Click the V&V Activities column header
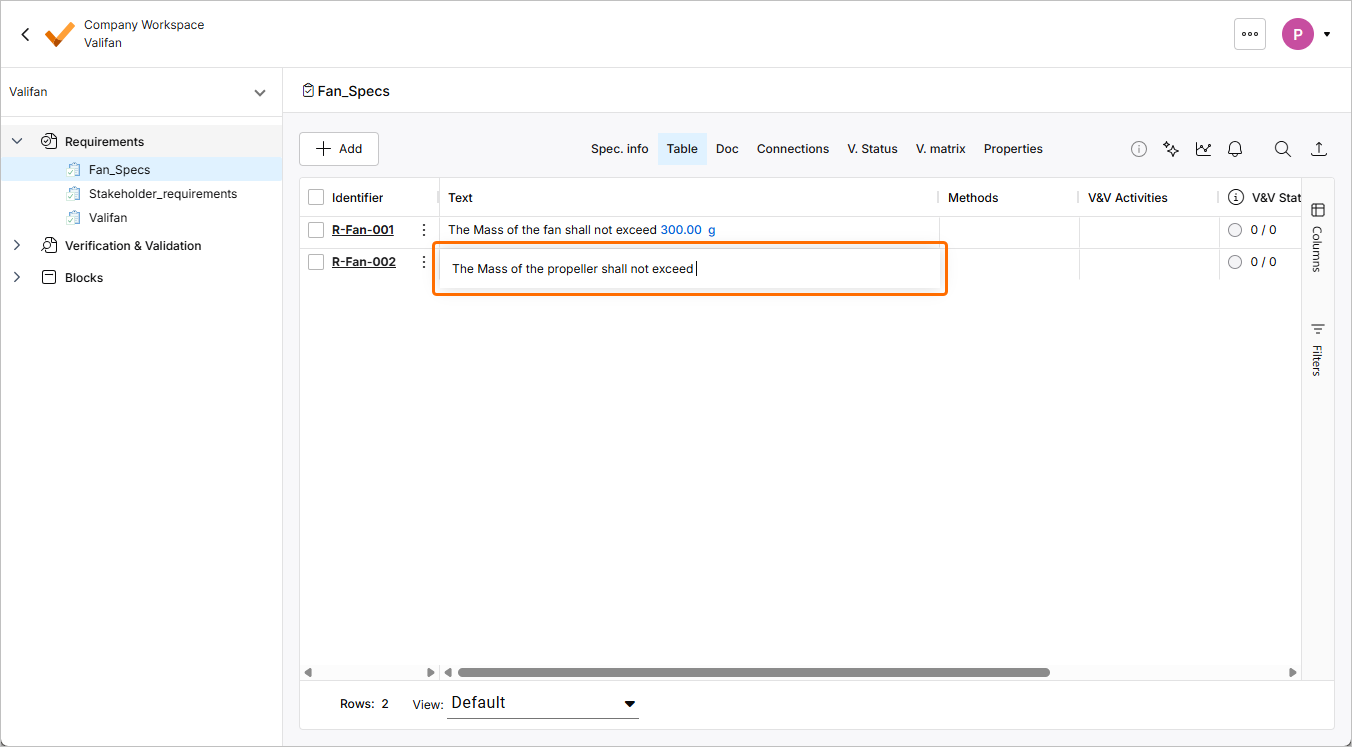1352x747 pixels. pyautogui.click(x=1128, y=198)
